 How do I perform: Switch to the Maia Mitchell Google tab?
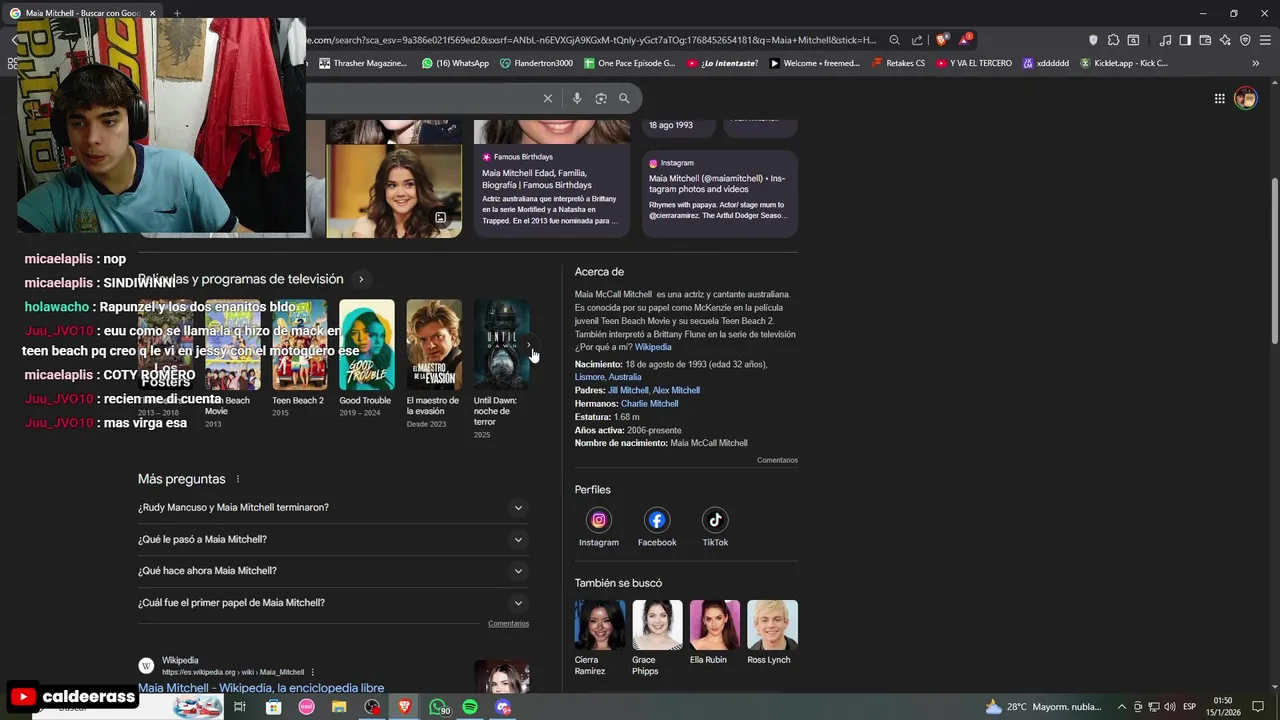click(x=82, y=13)
